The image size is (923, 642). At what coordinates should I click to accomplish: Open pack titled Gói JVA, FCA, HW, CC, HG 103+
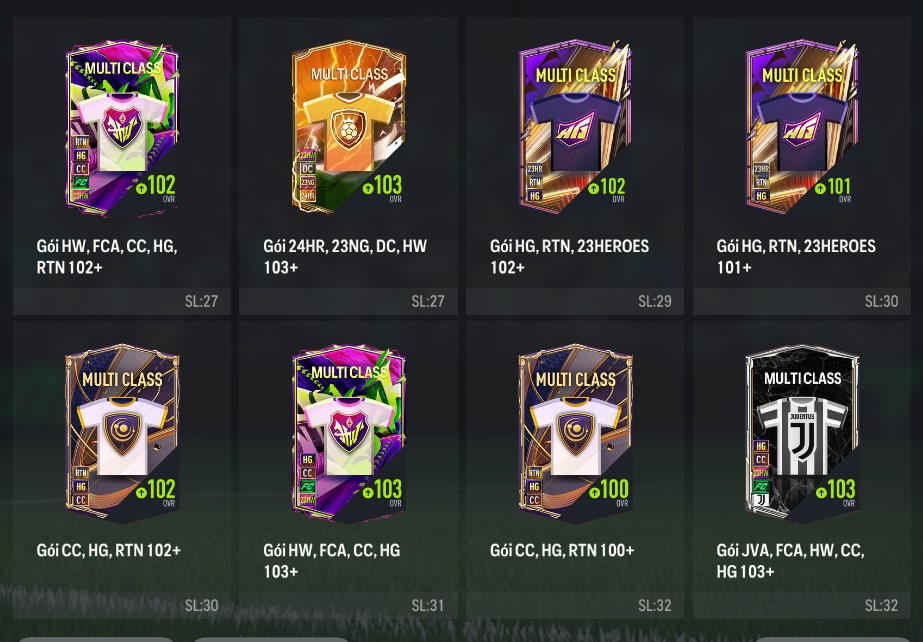pyautogui.click(x=802, y=470)
